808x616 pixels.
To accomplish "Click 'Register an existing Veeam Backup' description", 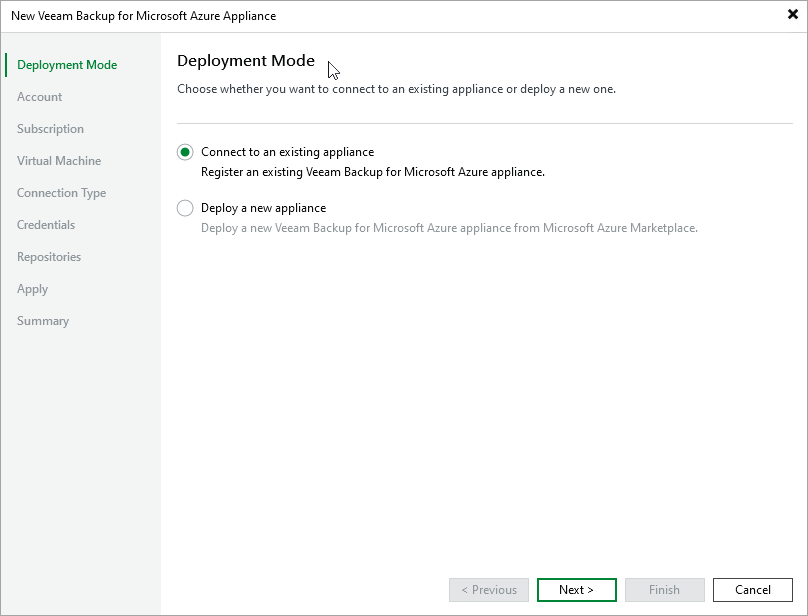I will pos(373,172).
